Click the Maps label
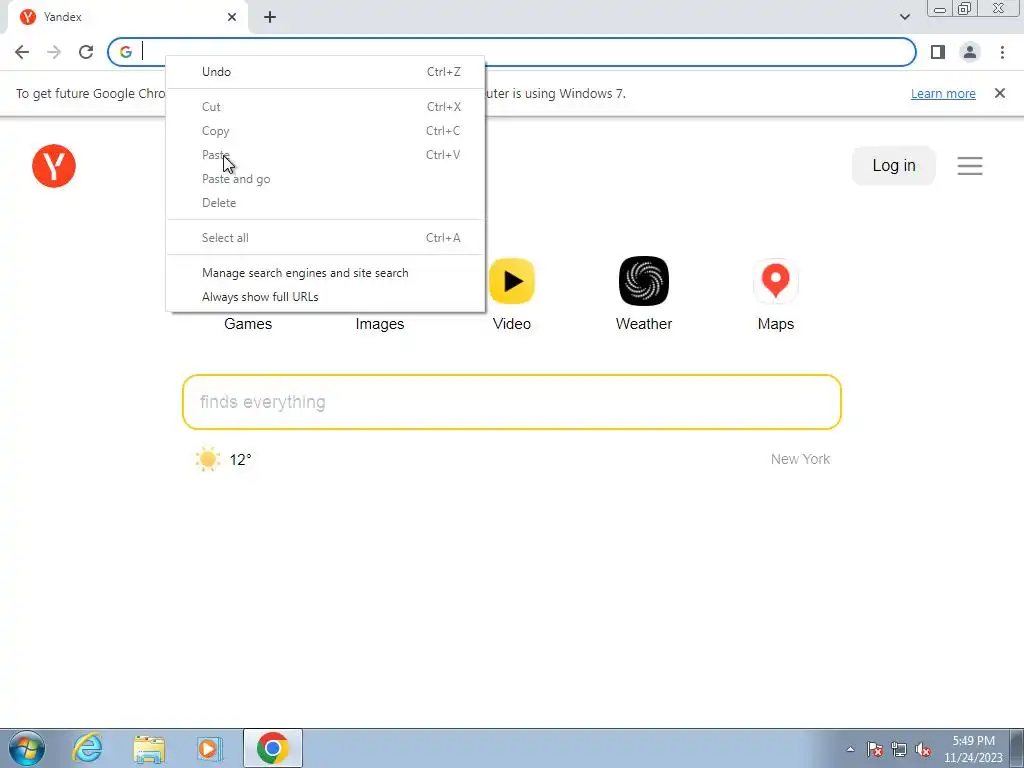This screenshot has width=1024, height=768. click(776, 324)
